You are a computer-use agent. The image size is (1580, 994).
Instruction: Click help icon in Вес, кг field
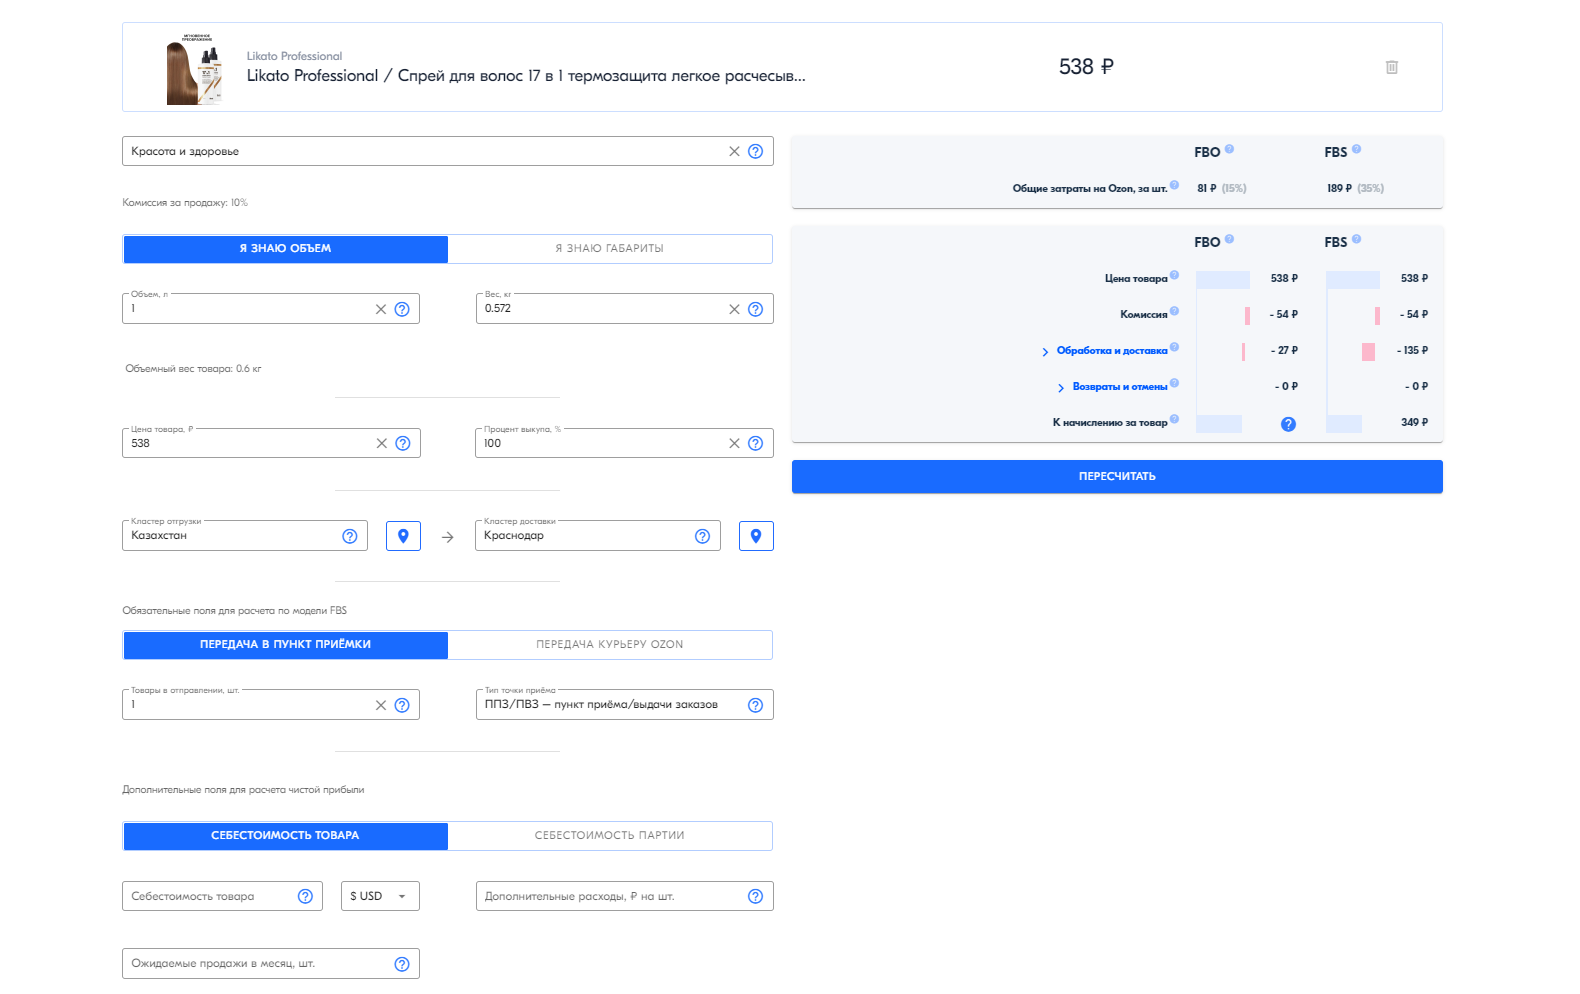point(755,309)
